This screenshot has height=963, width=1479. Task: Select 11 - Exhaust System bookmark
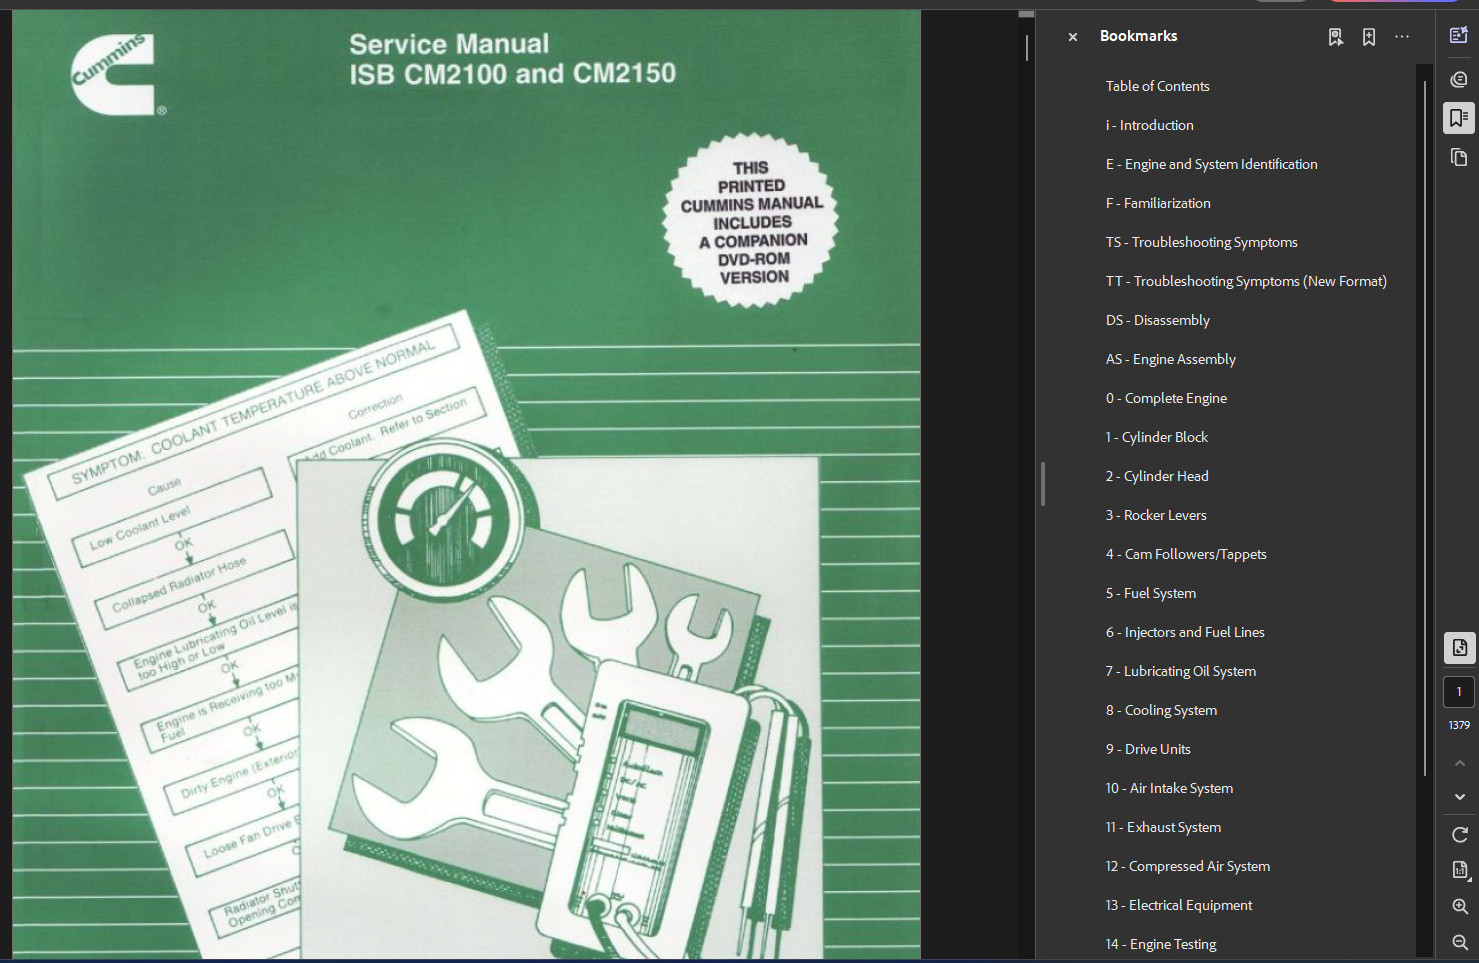(x=1163, y=827)
